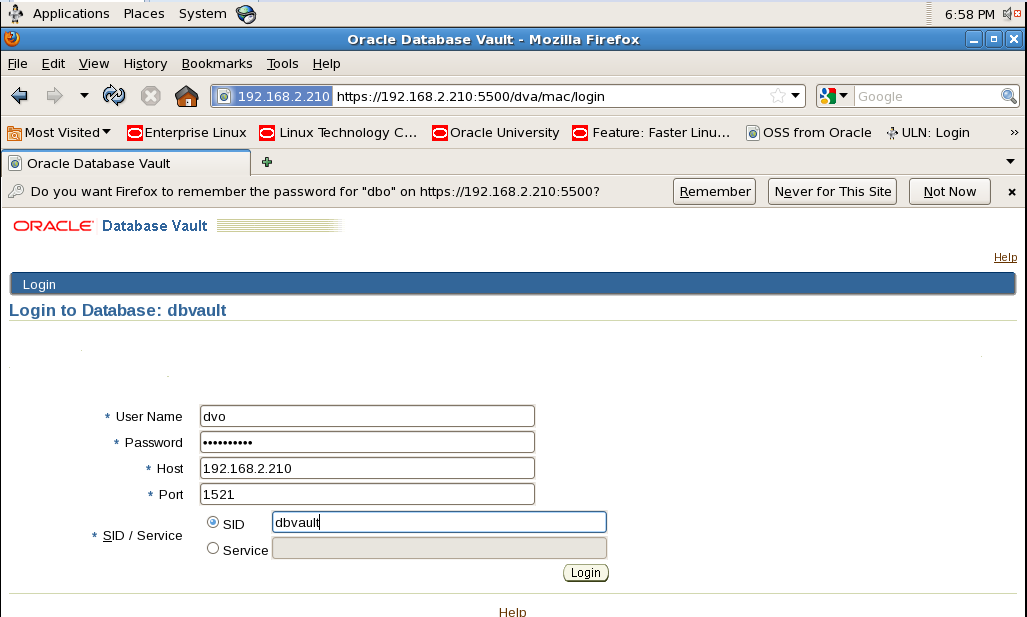Click the Stop loading icon
1027x617 pixels.
coord(151,96)
